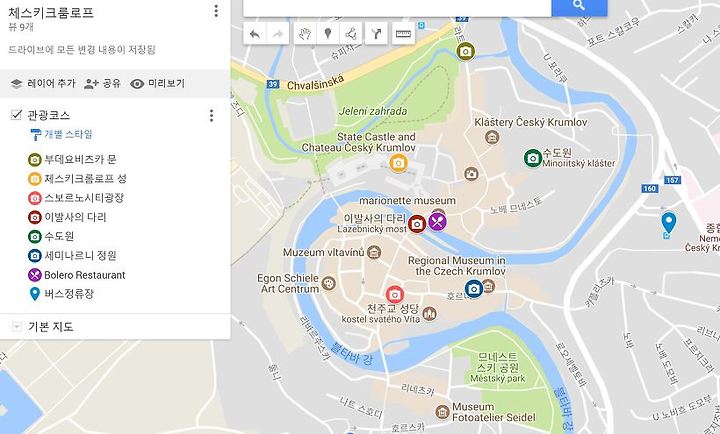The height and width of the screenshot is (434, 720).
Task: Click the undo arrow in map toolbar
Action: tap(255, 34)
